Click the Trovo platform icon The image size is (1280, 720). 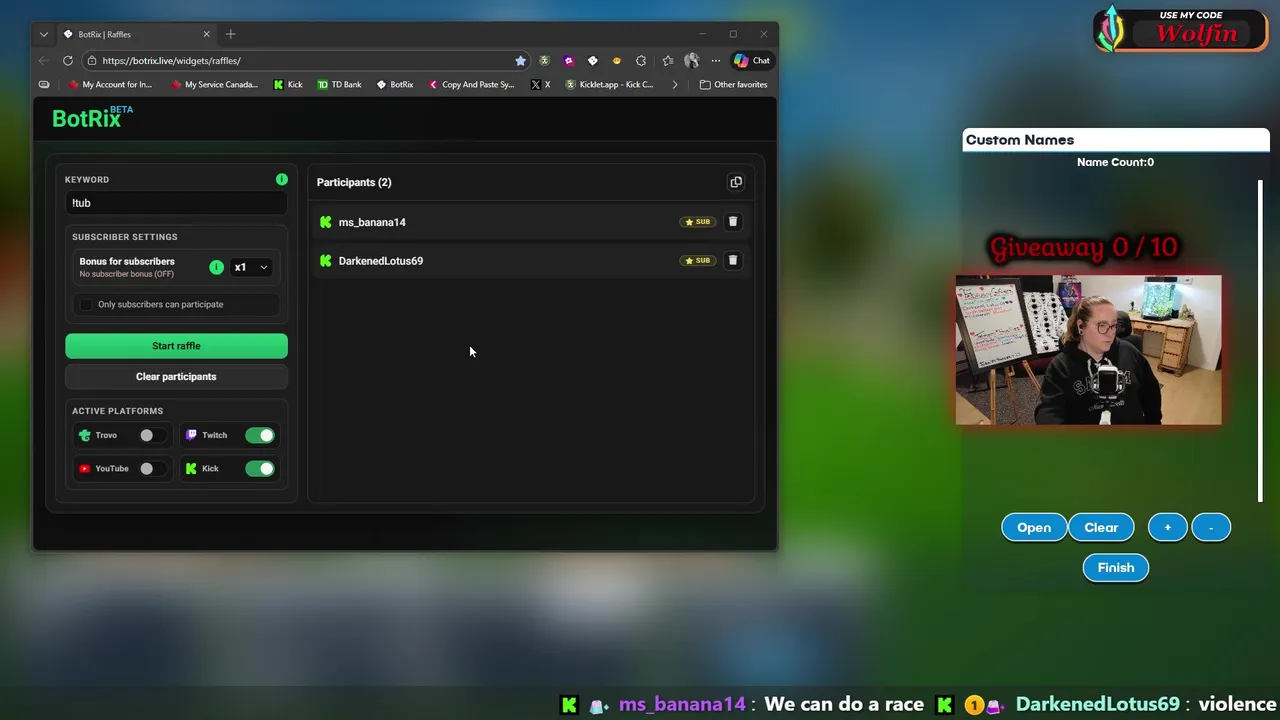pos(85,435)
